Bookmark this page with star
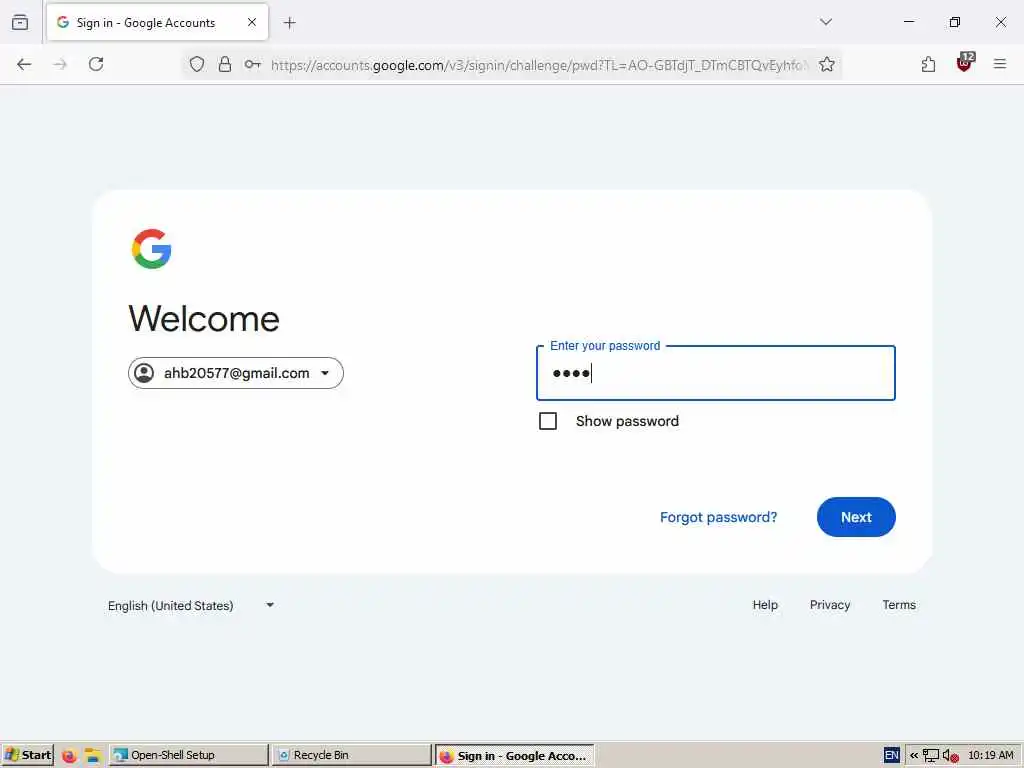Screen dimensions: 1024x768 (x=827, y=64)
